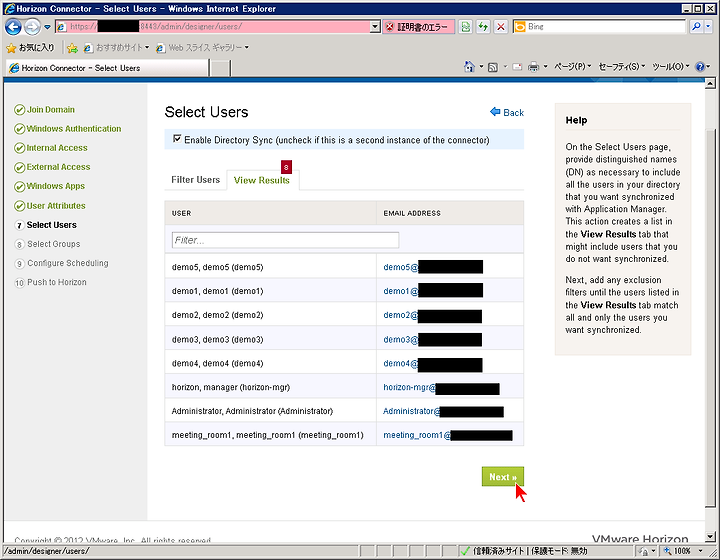Uncheck Enable Directory Sync checkbox
The width and height of the screenshot is (720, 560).
pos(177,139)
